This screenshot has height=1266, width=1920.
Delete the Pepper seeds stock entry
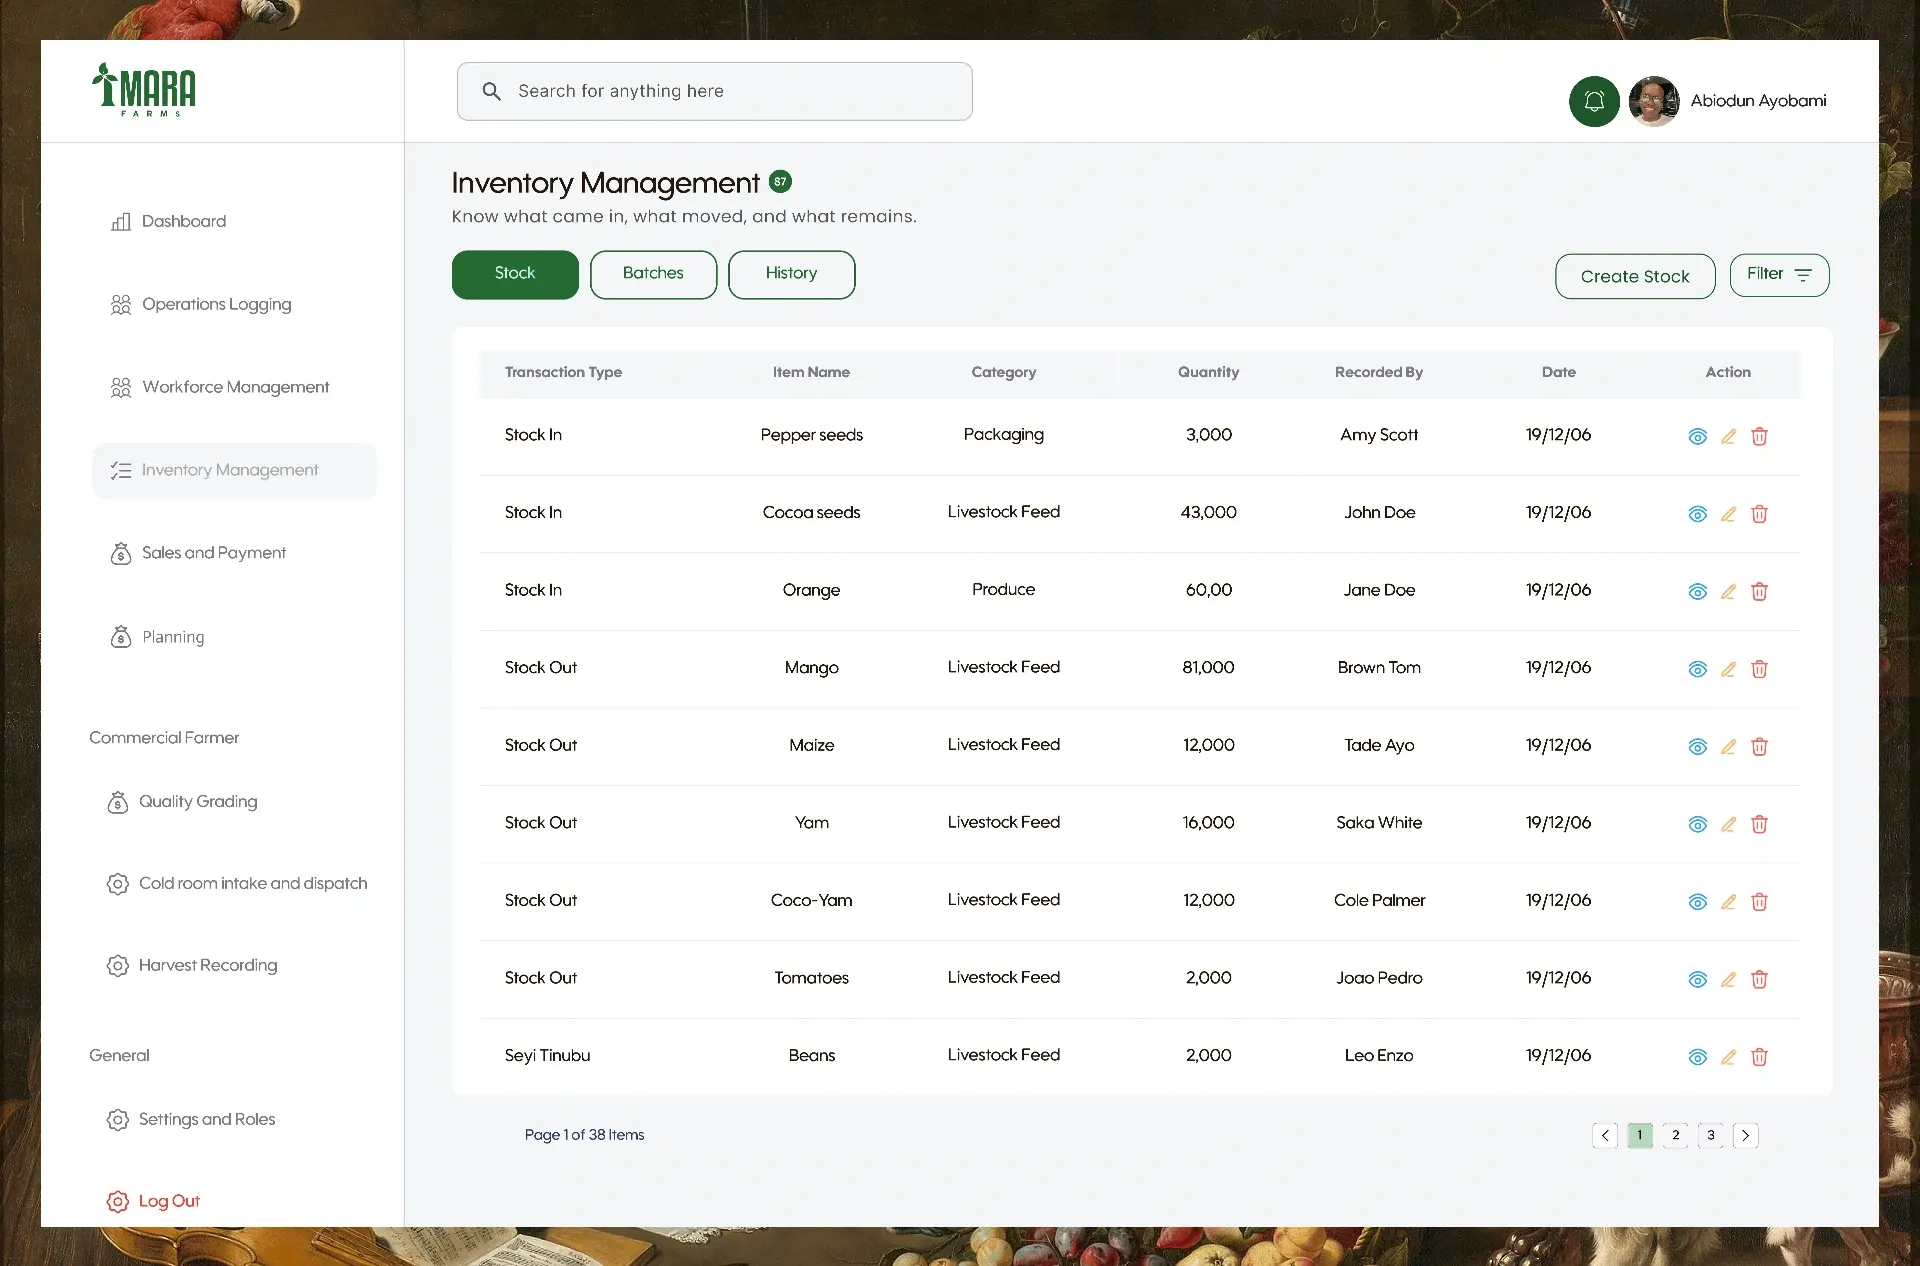[1759, 437]
